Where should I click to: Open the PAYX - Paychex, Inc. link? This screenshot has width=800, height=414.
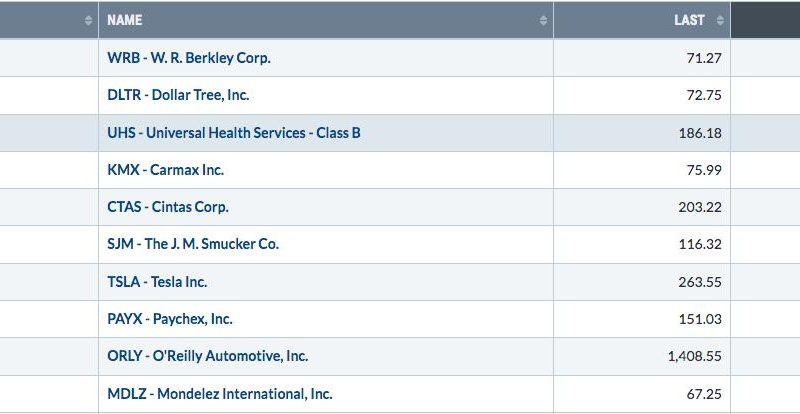coord(170,319)
